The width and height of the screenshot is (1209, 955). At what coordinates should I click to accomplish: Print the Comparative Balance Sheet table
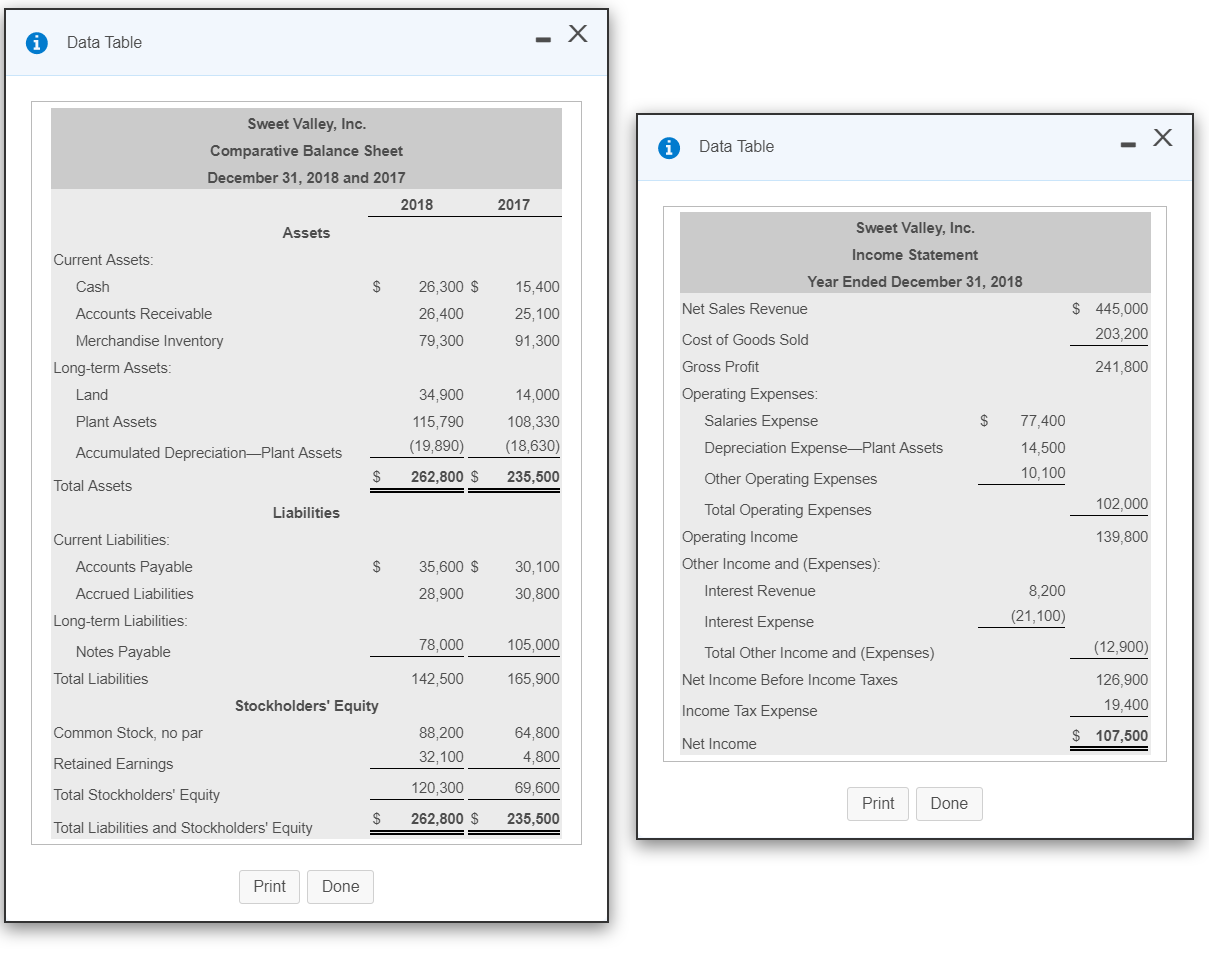click(x=269, y=886)
